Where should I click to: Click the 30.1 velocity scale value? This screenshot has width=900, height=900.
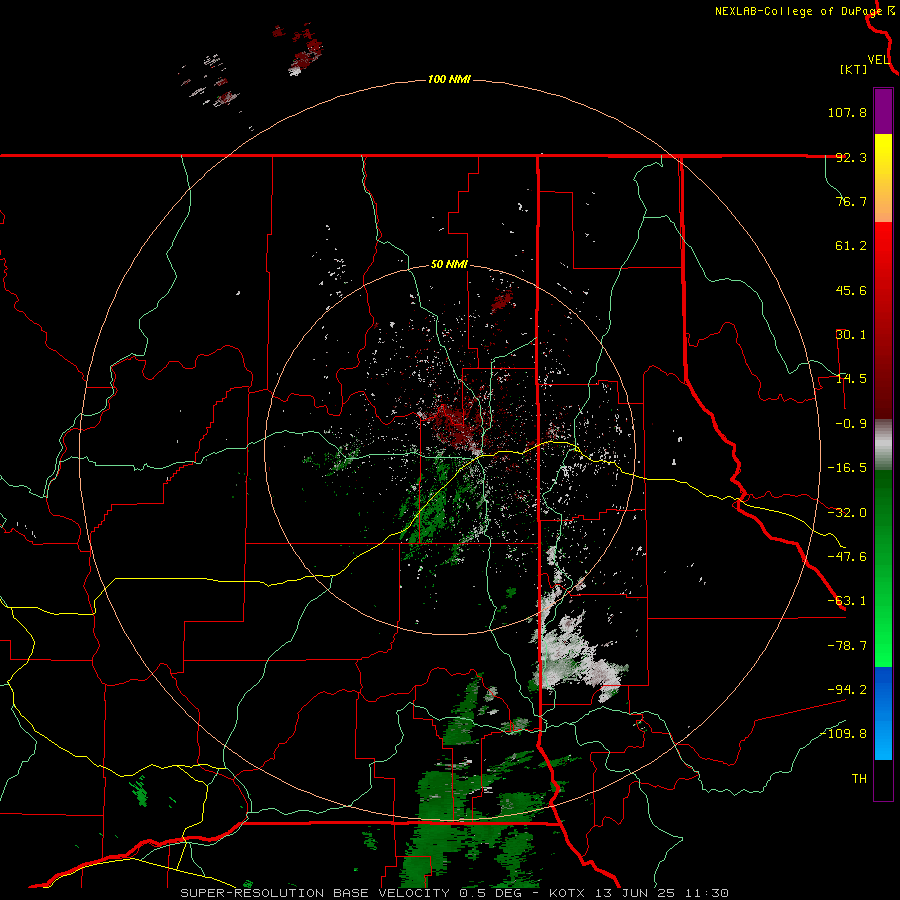pyautogui.click(x=851, y=335)
